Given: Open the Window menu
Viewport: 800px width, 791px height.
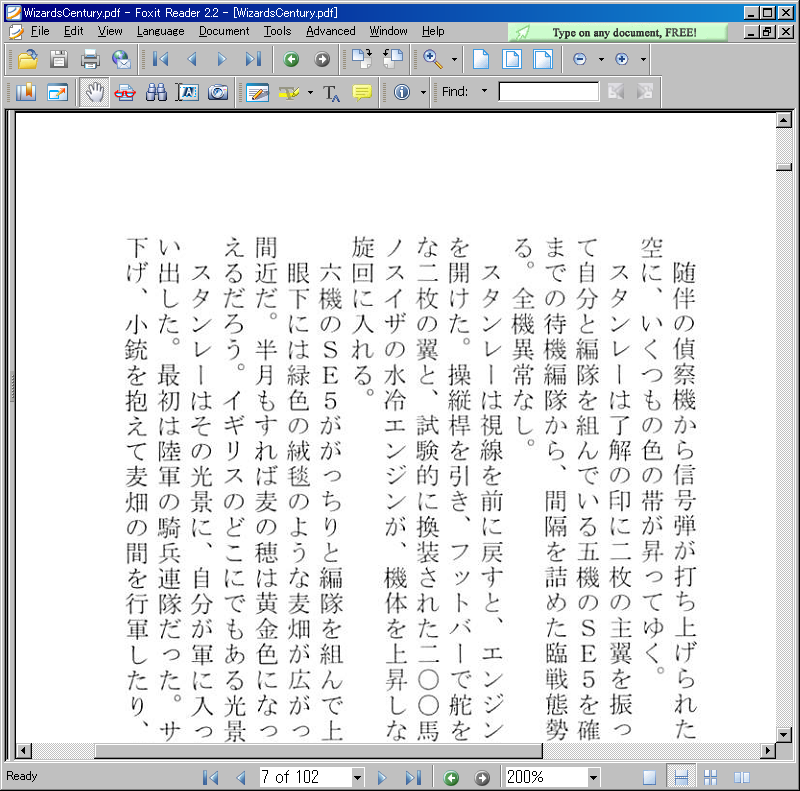Looking at the screenshot, I should pyautogui.click(x=388, y=31).
